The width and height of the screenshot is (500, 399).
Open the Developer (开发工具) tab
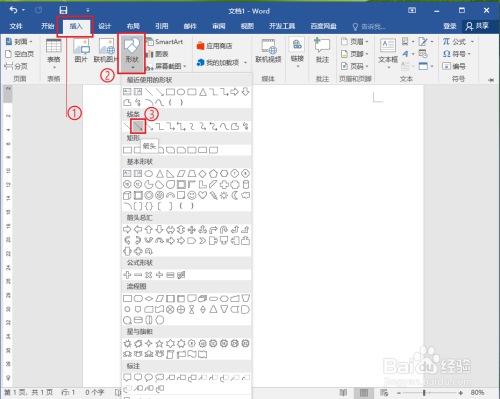click(x=282, y=26)
